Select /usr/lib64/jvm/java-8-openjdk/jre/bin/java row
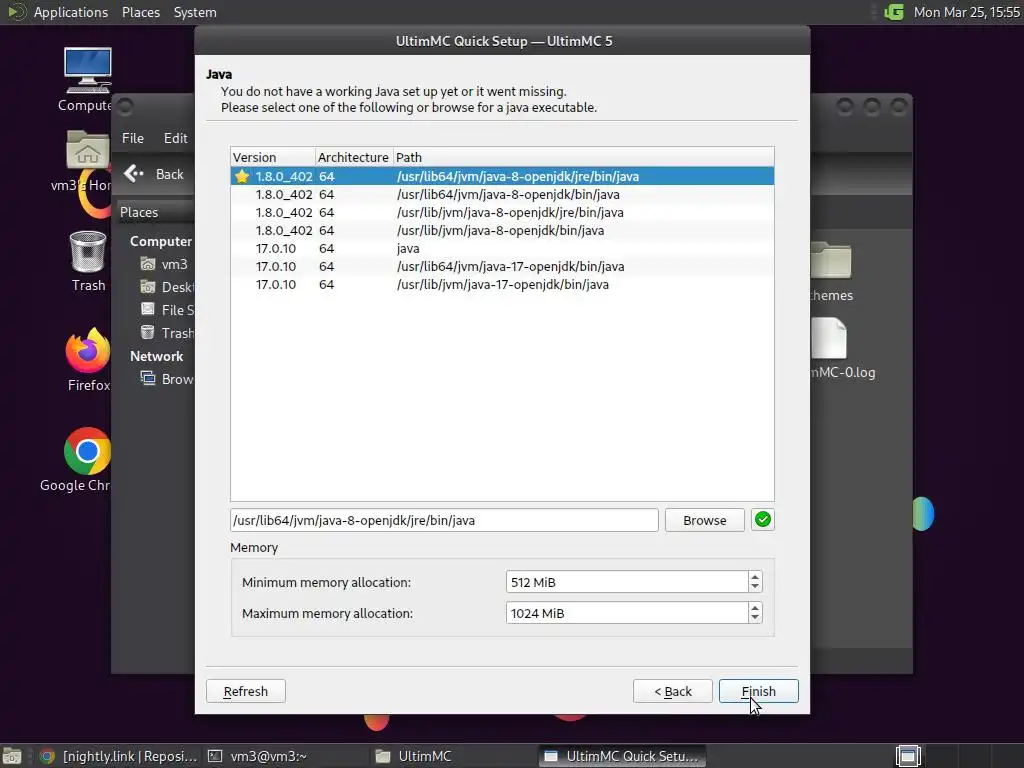The width and height of the screenshot is (1024, 768). click(x=502, y=176)
